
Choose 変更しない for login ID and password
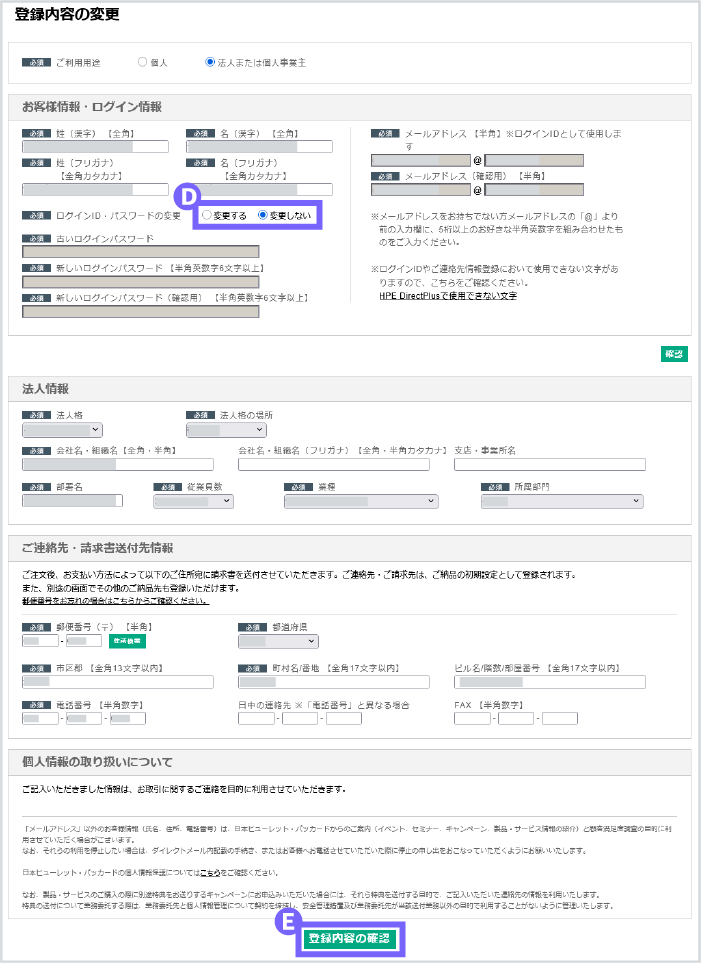point(263,215)
